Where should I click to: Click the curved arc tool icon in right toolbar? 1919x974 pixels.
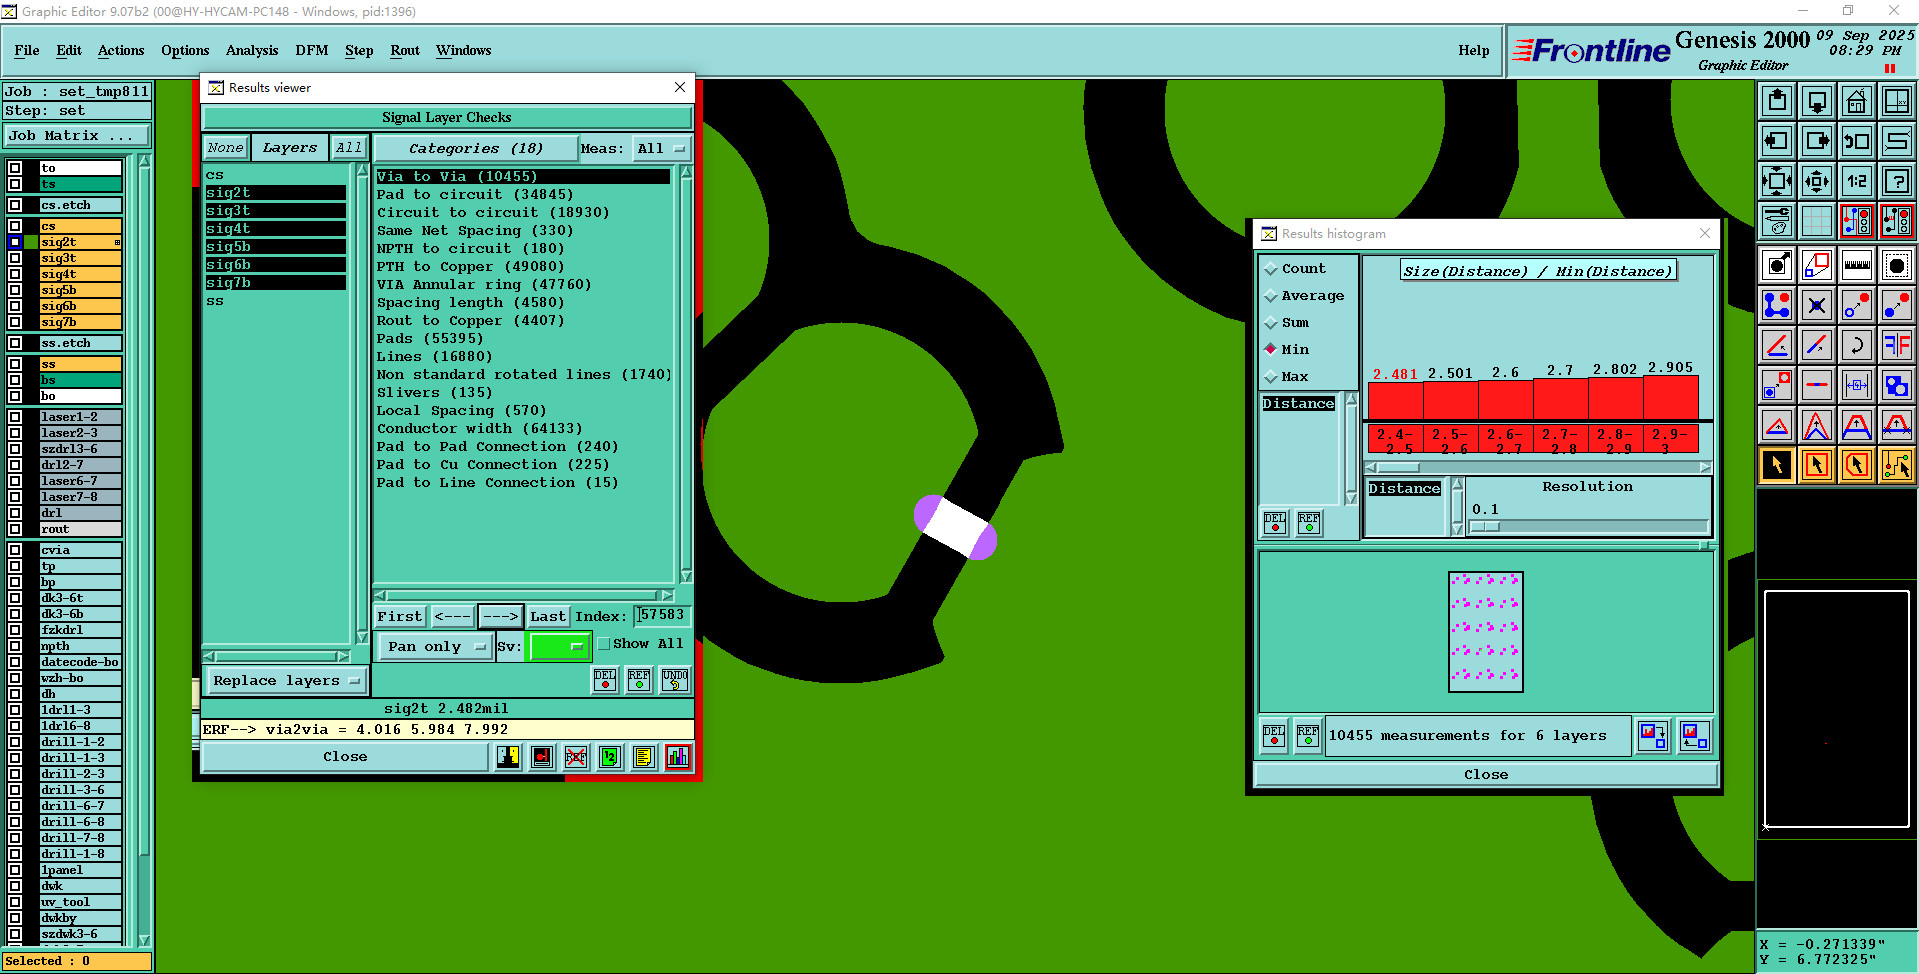point(1857,345)
